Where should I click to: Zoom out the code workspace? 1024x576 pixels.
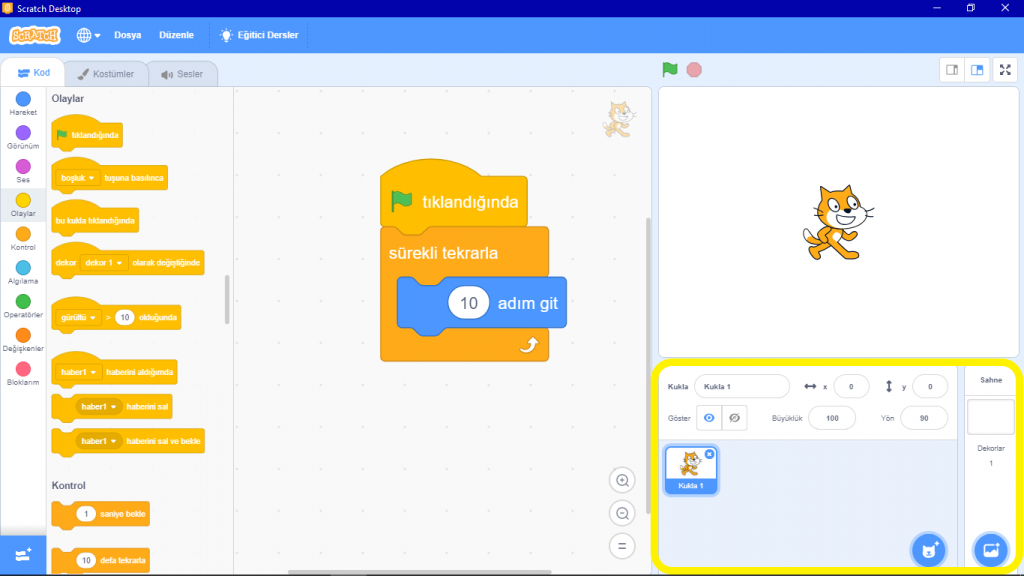(x=622, y=513)
